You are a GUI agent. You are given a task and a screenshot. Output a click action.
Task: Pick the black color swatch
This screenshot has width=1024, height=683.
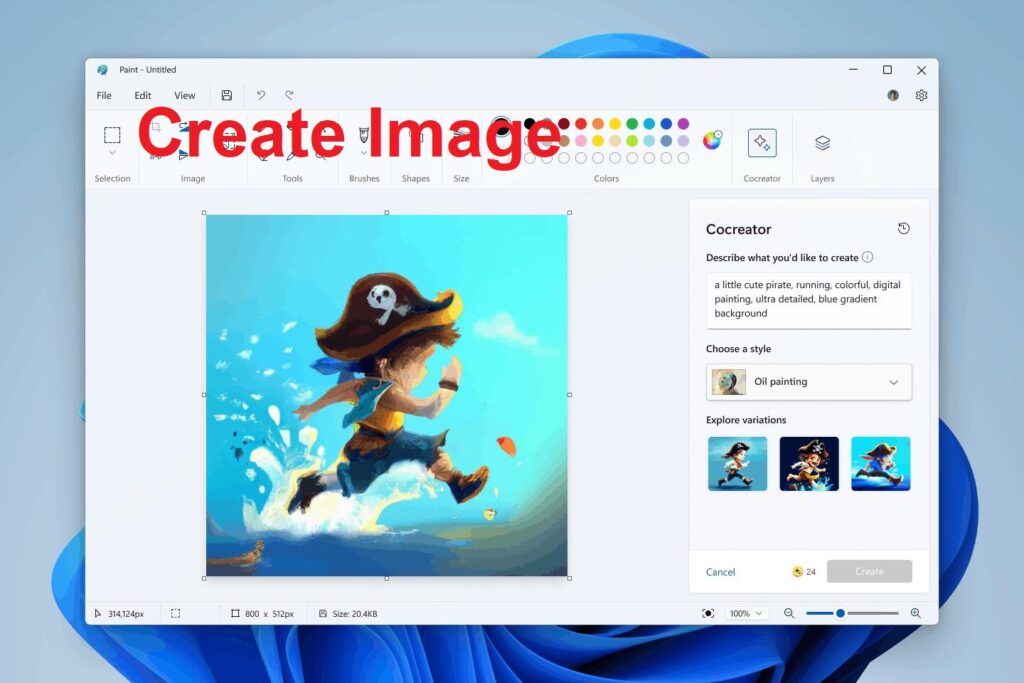530,123
